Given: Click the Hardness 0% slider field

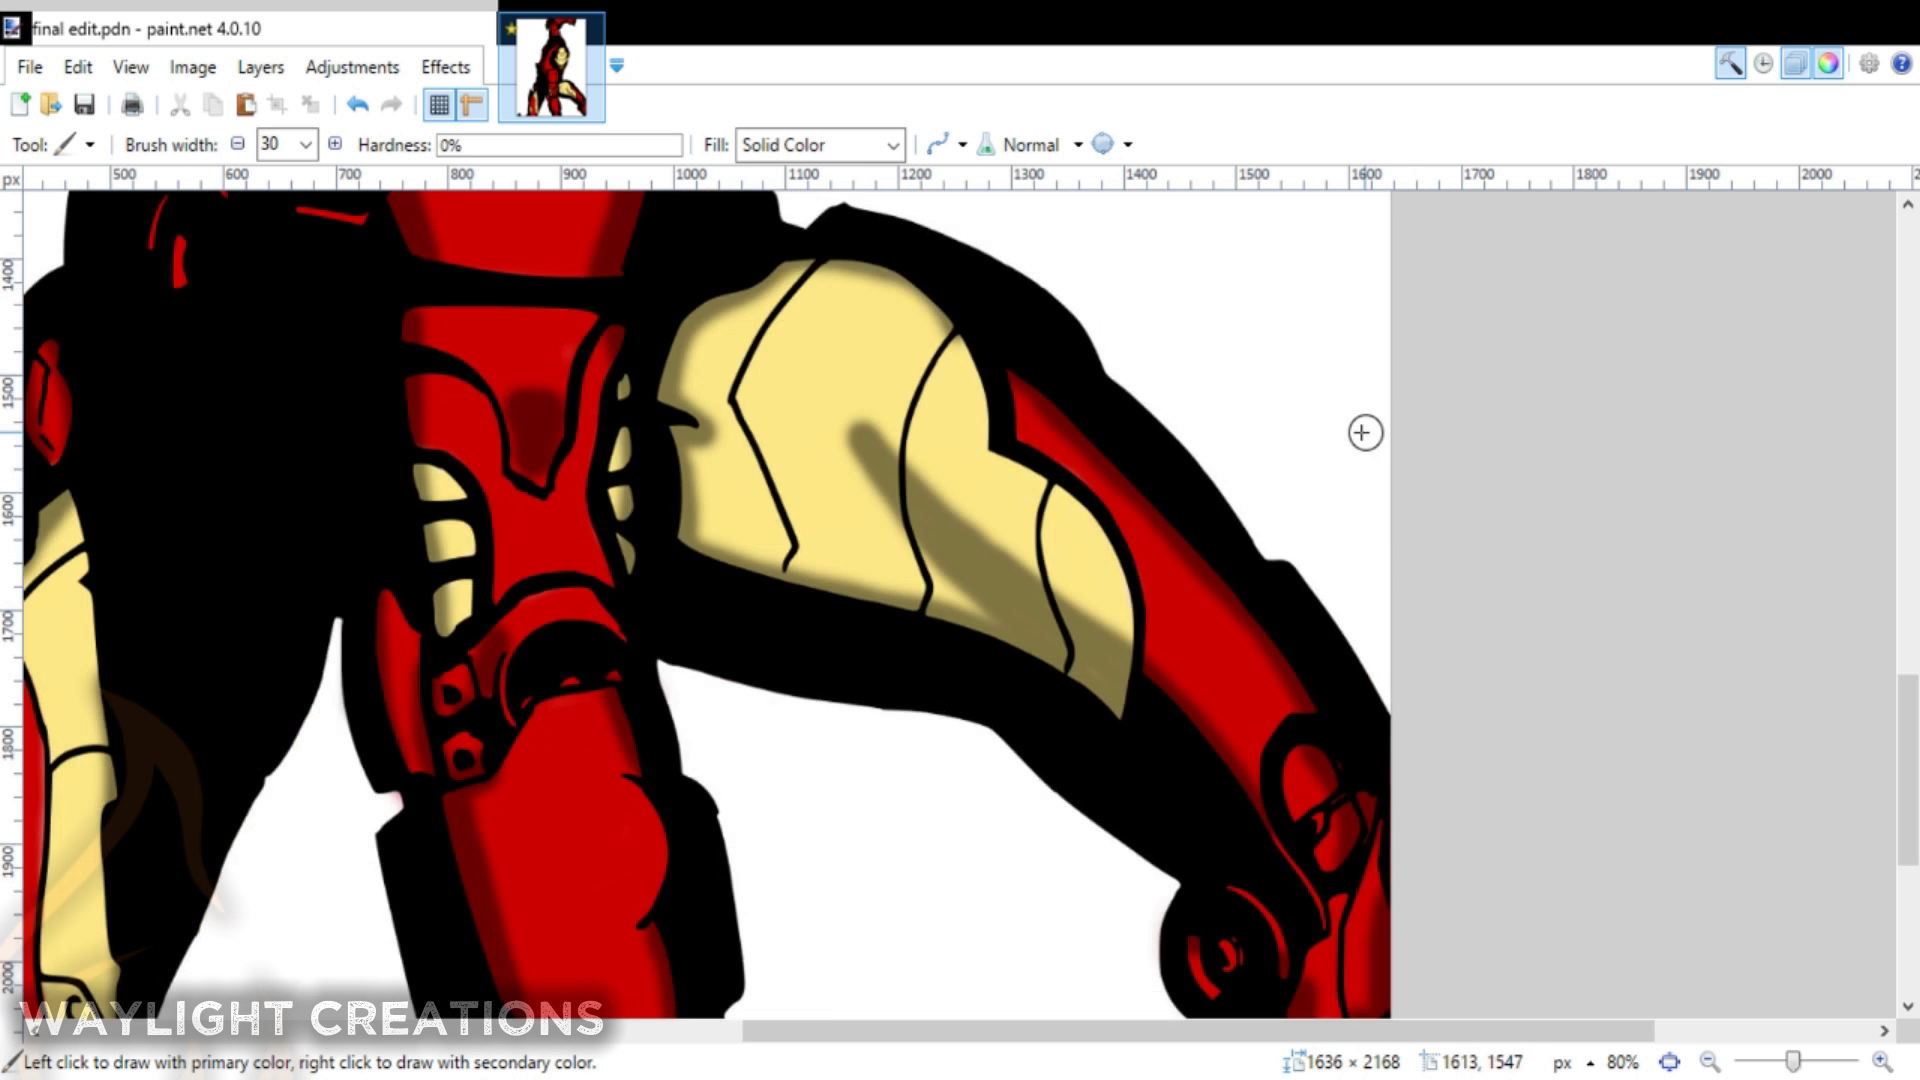Looking at the screenshot, I should (x=560, y=145).
